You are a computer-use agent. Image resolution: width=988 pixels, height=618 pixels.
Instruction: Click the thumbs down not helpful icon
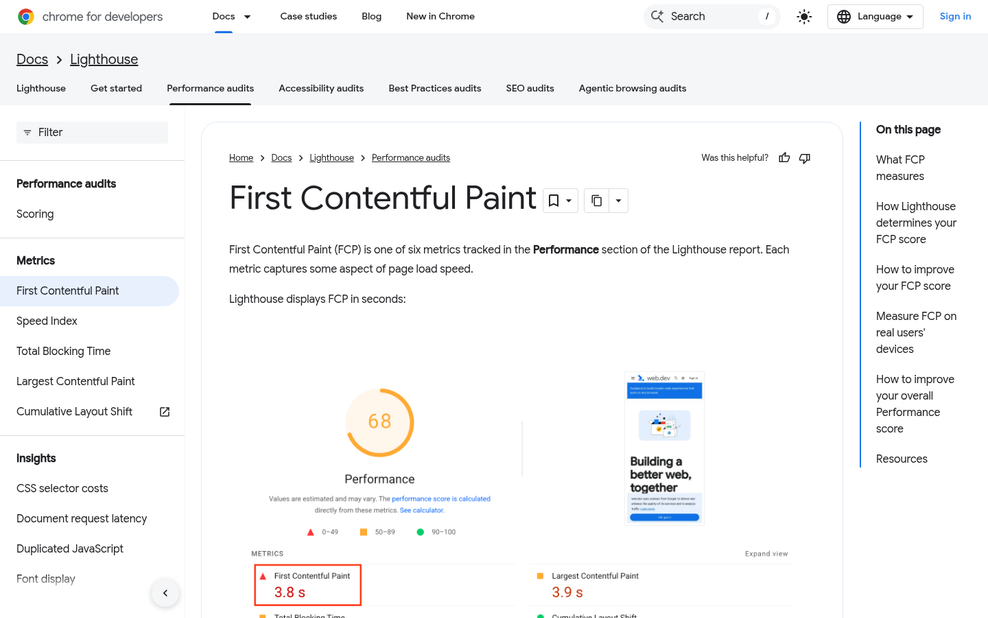[805, 157]
